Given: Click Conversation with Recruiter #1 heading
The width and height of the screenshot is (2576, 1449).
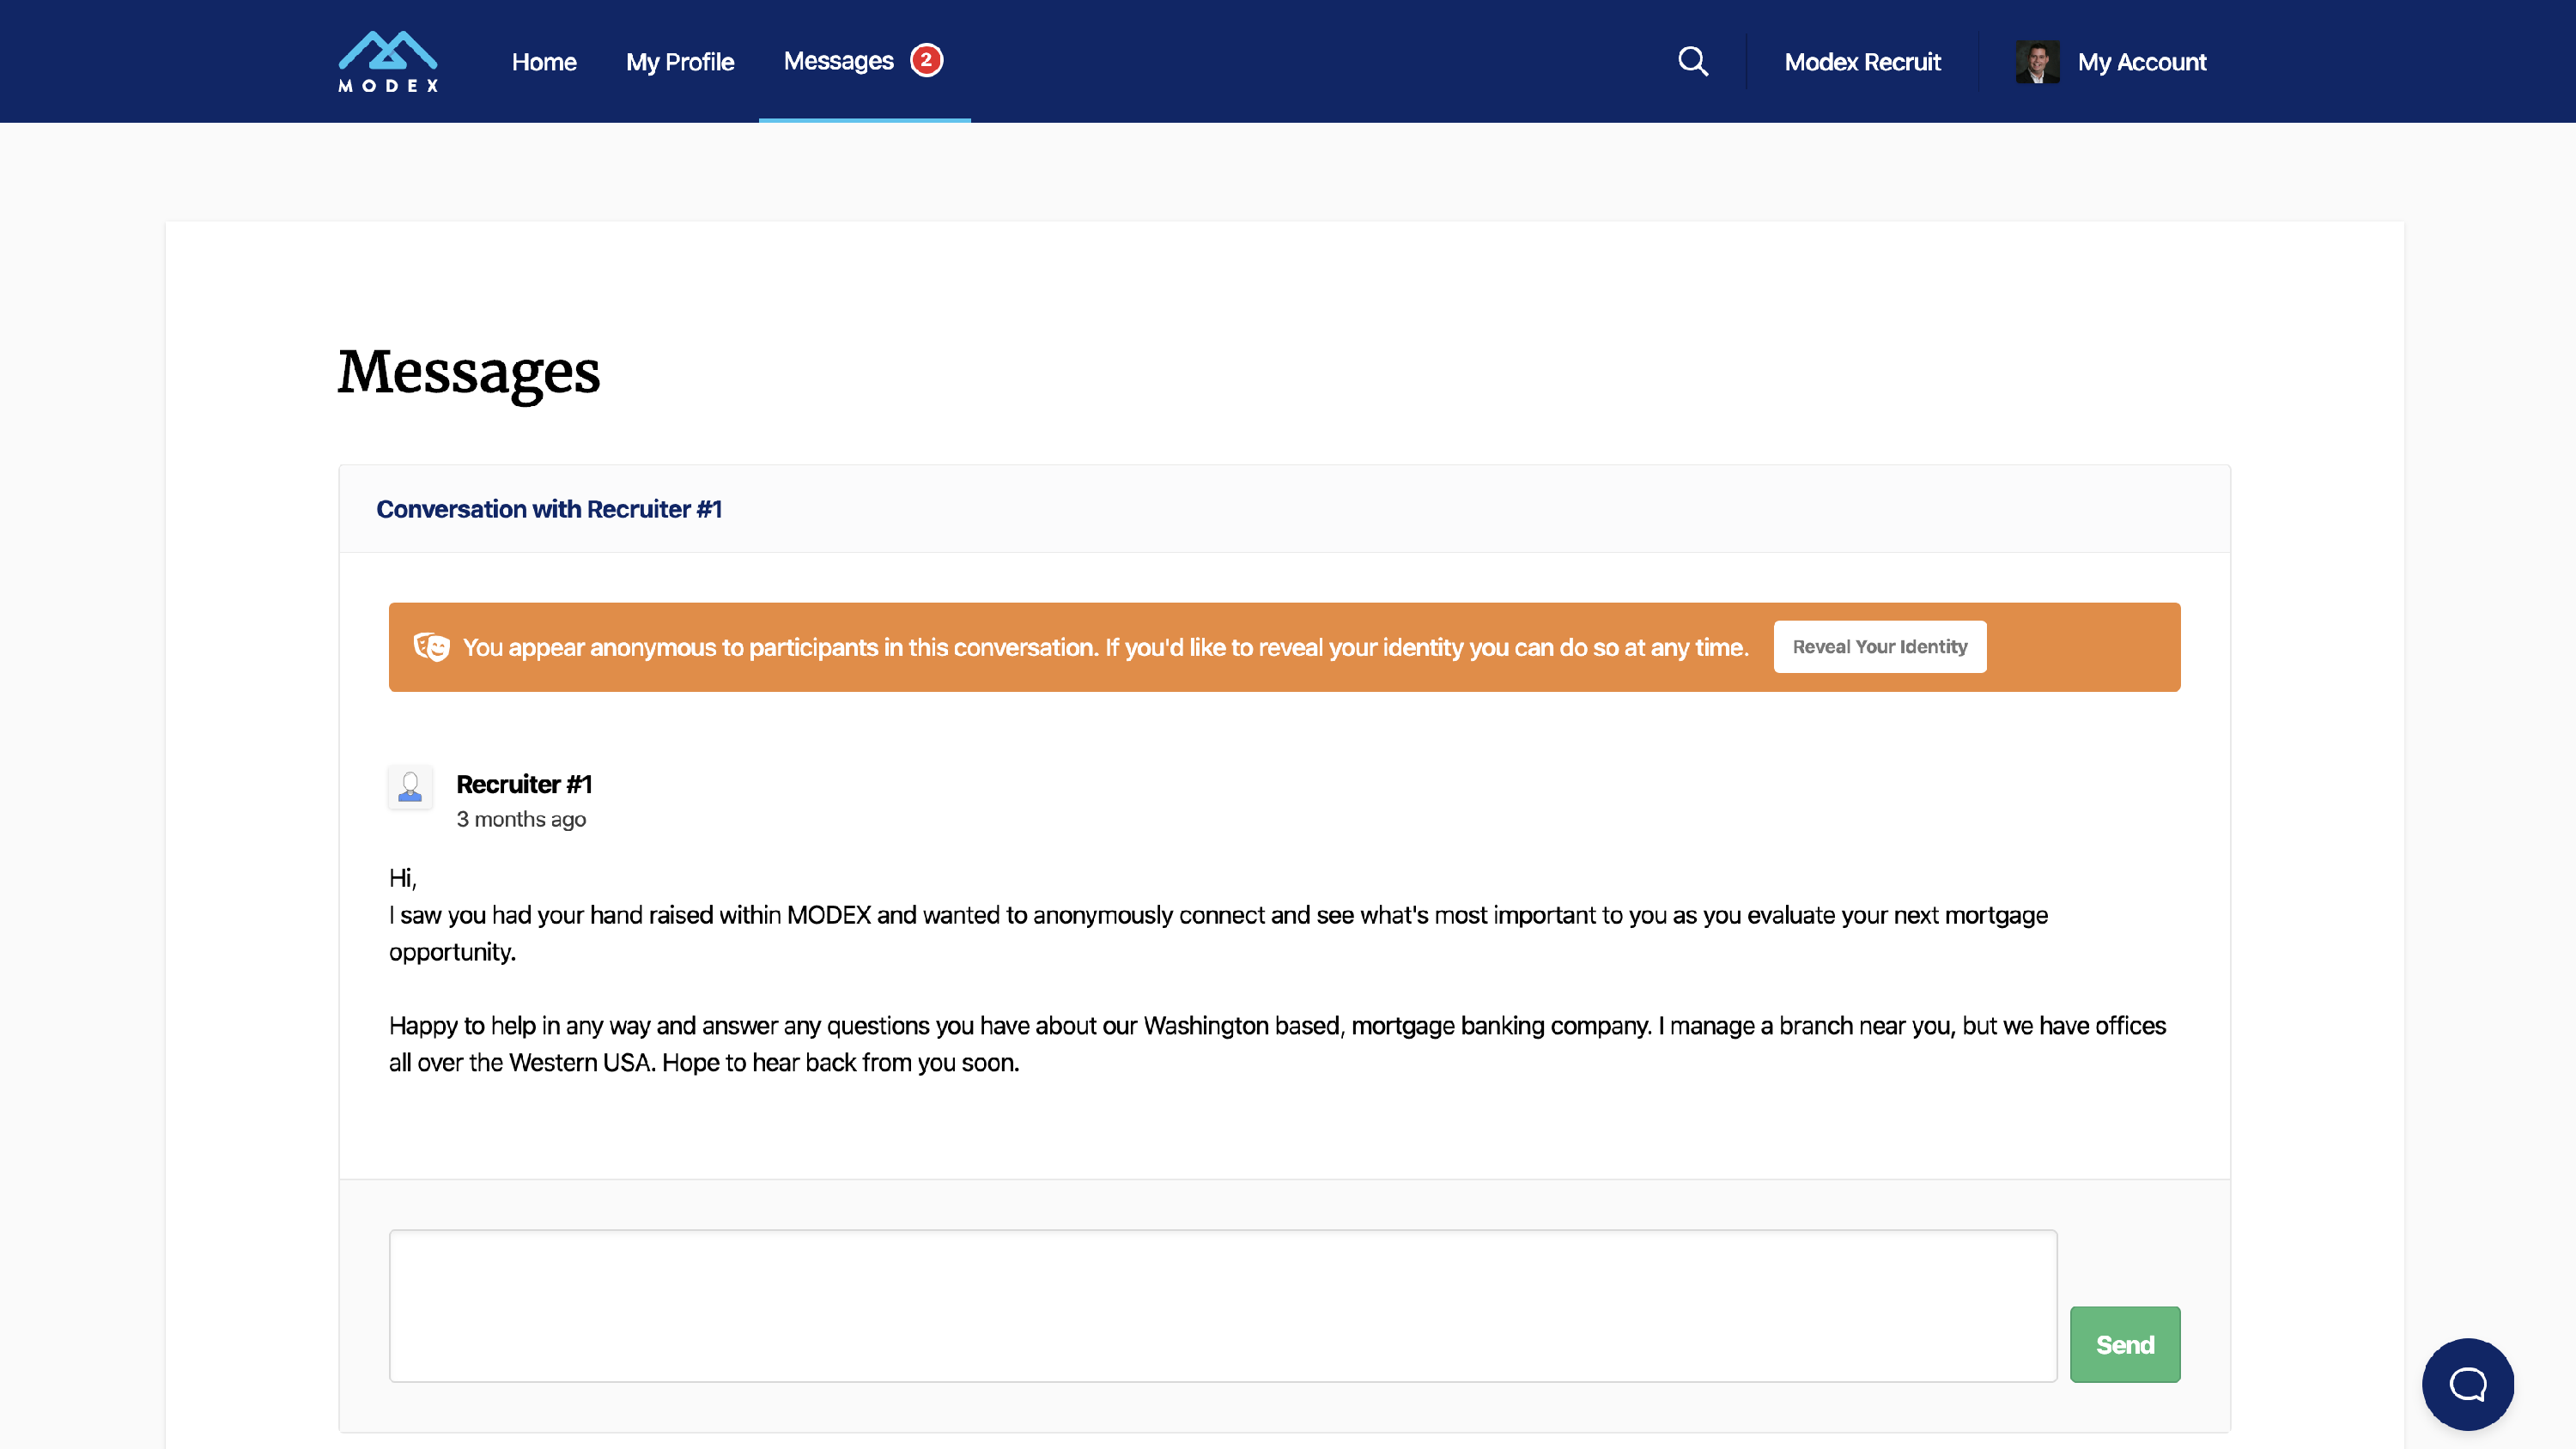Looking at the screenshot, I should pyautogui.click(x=549, y=509).
